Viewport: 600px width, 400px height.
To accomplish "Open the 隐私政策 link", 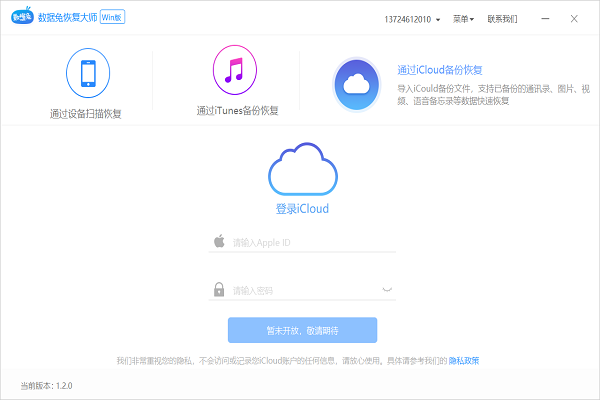I will point(464,361).
